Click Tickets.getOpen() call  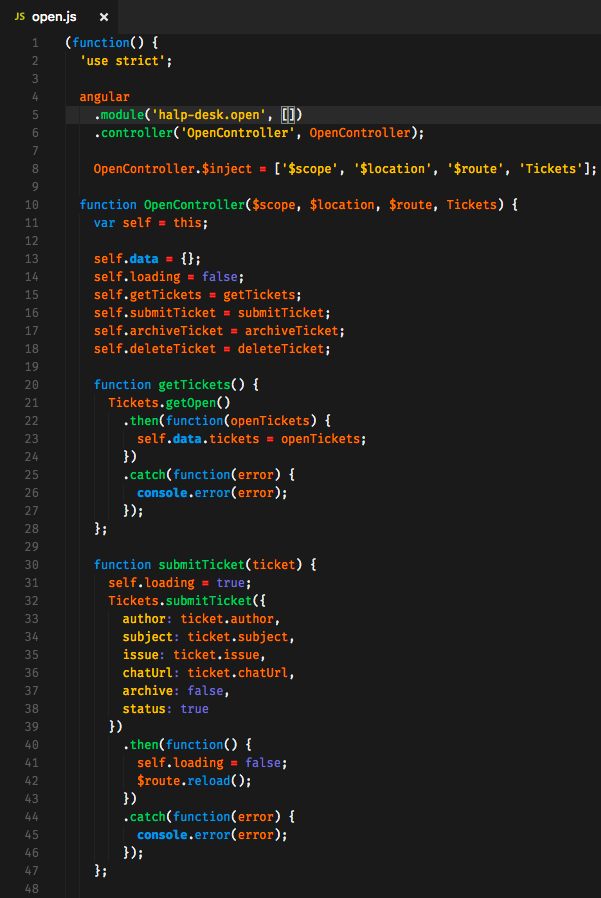coord(169,403)
